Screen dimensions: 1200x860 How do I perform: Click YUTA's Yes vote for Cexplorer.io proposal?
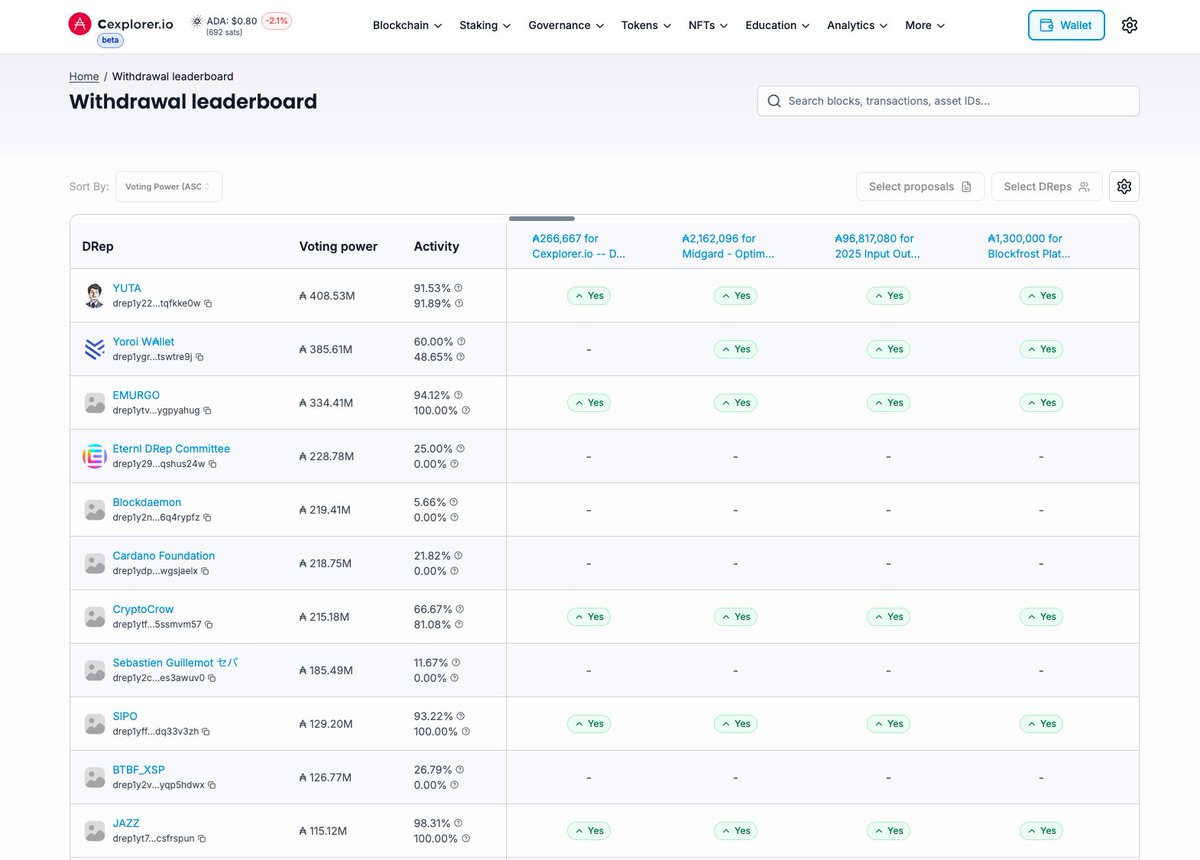[x=589, y=296]
